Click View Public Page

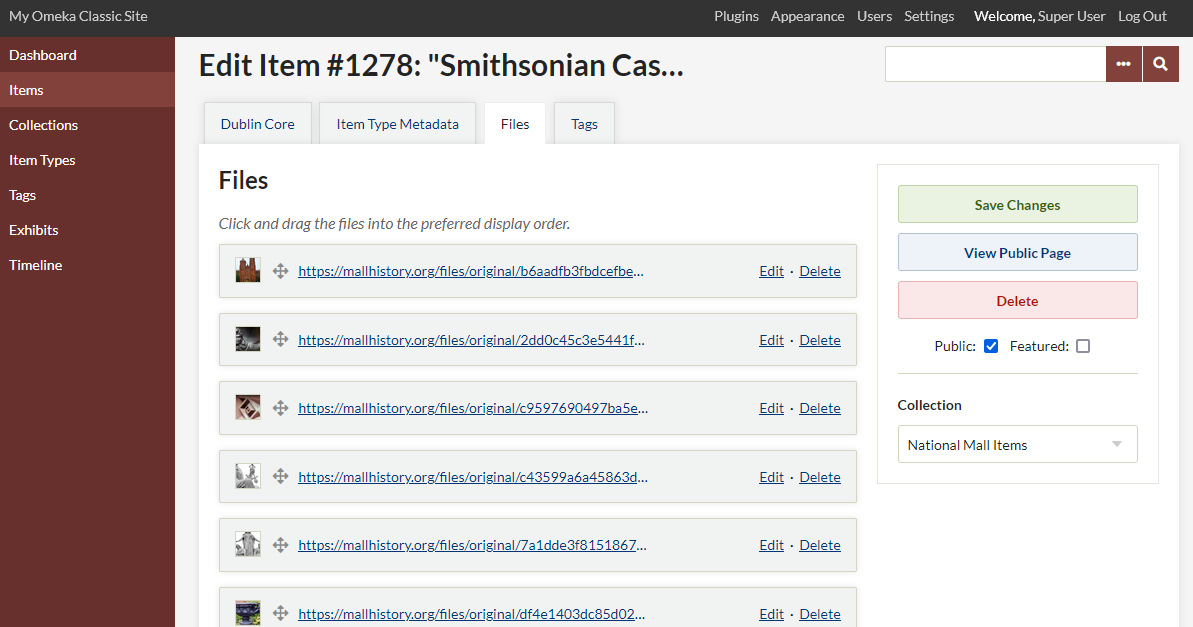click(1017, 252)
